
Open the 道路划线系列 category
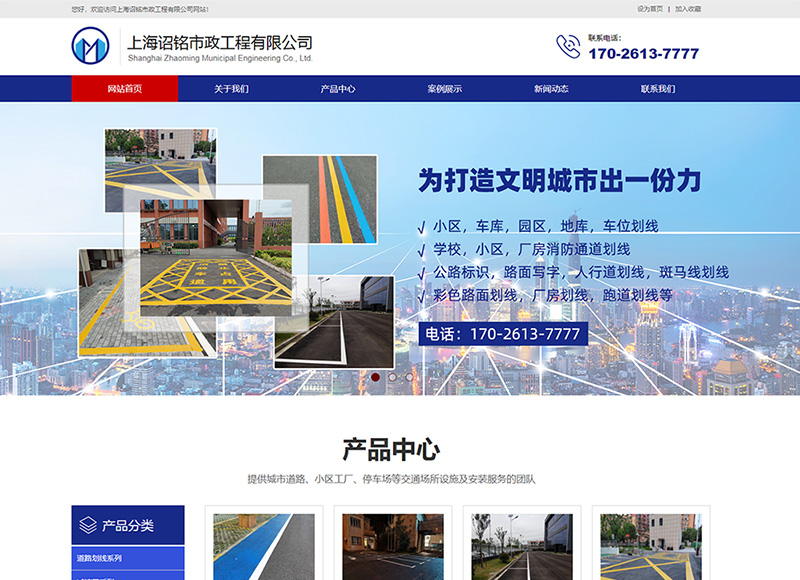(128, 558)
